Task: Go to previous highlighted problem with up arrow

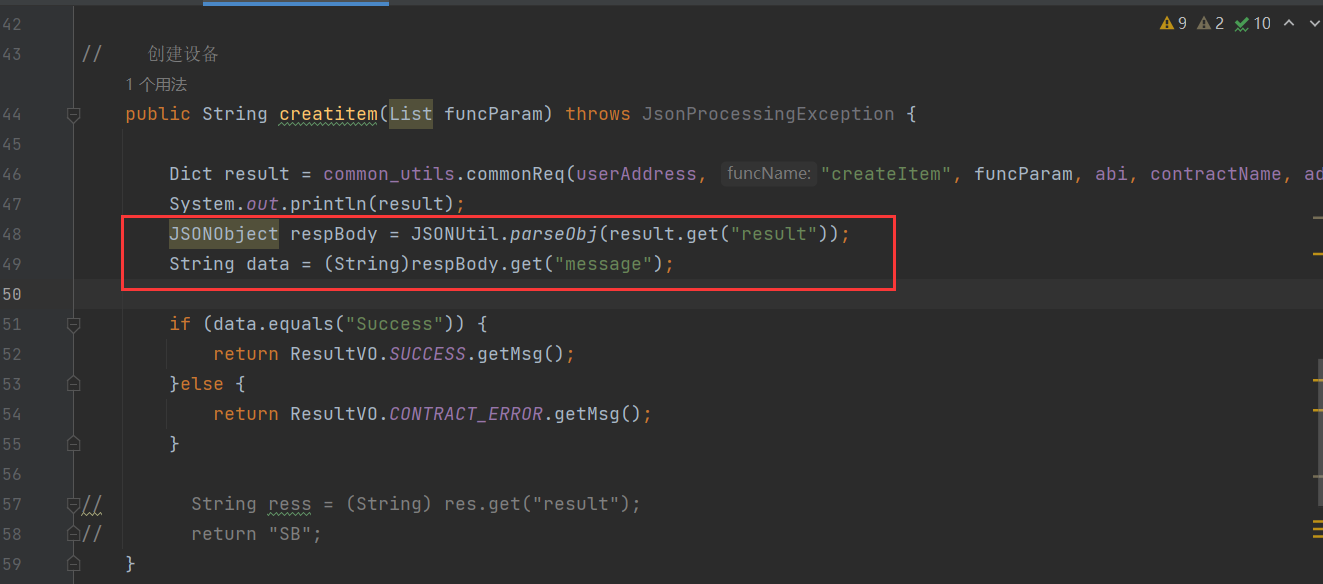Action: coord(1288,23)
